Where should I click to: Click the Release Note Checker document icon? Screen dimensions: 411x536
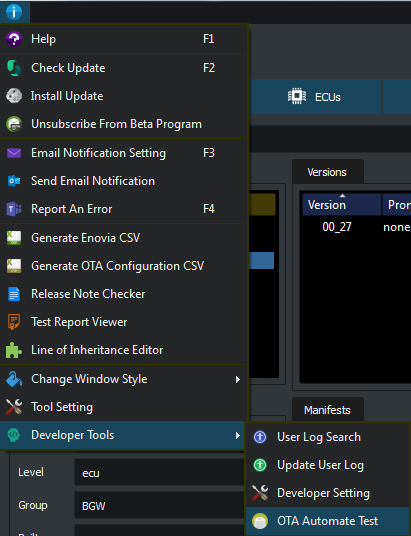(14, 294)
